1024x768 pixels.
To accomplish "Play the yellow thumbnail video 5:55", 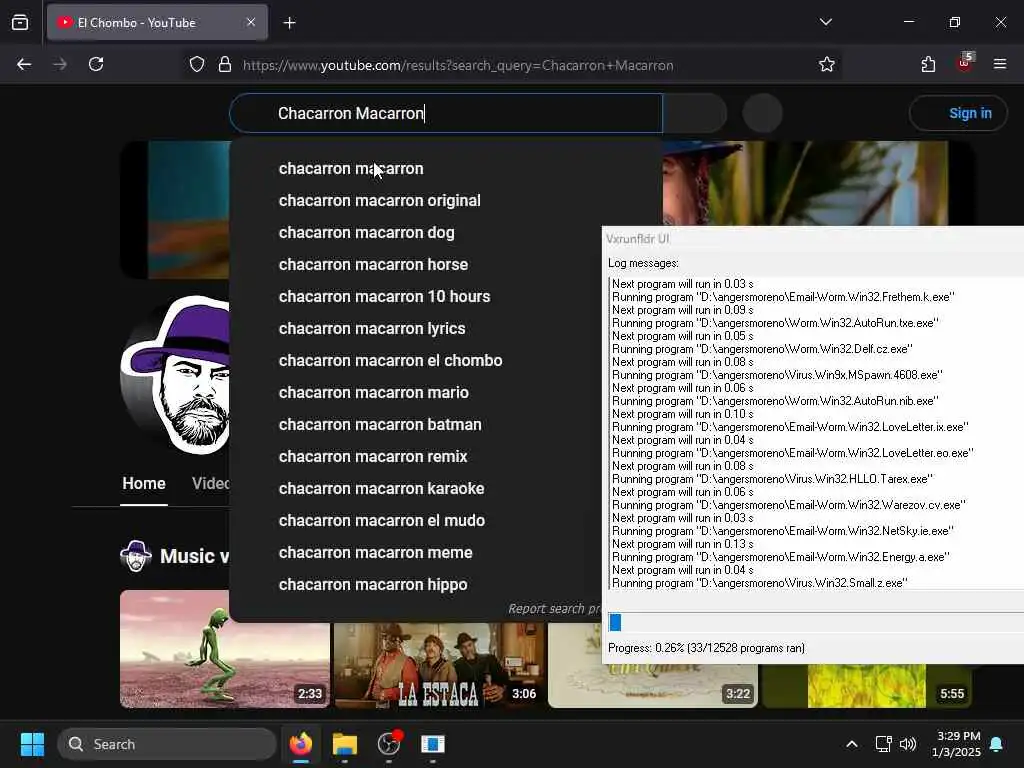I will [x=867, y=686].
